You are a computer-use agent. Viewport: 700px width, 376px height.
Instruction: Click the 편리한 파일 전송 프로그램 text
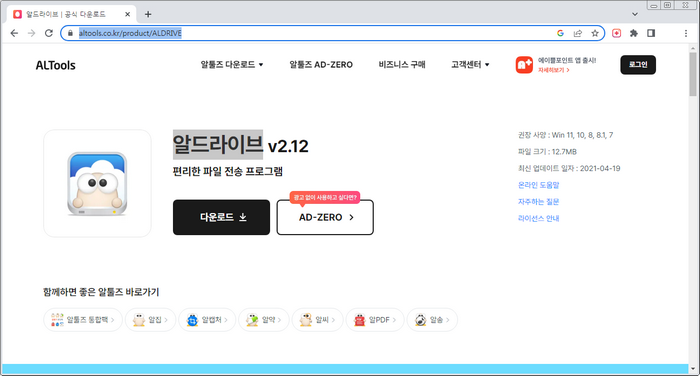(x=228, y=171)
